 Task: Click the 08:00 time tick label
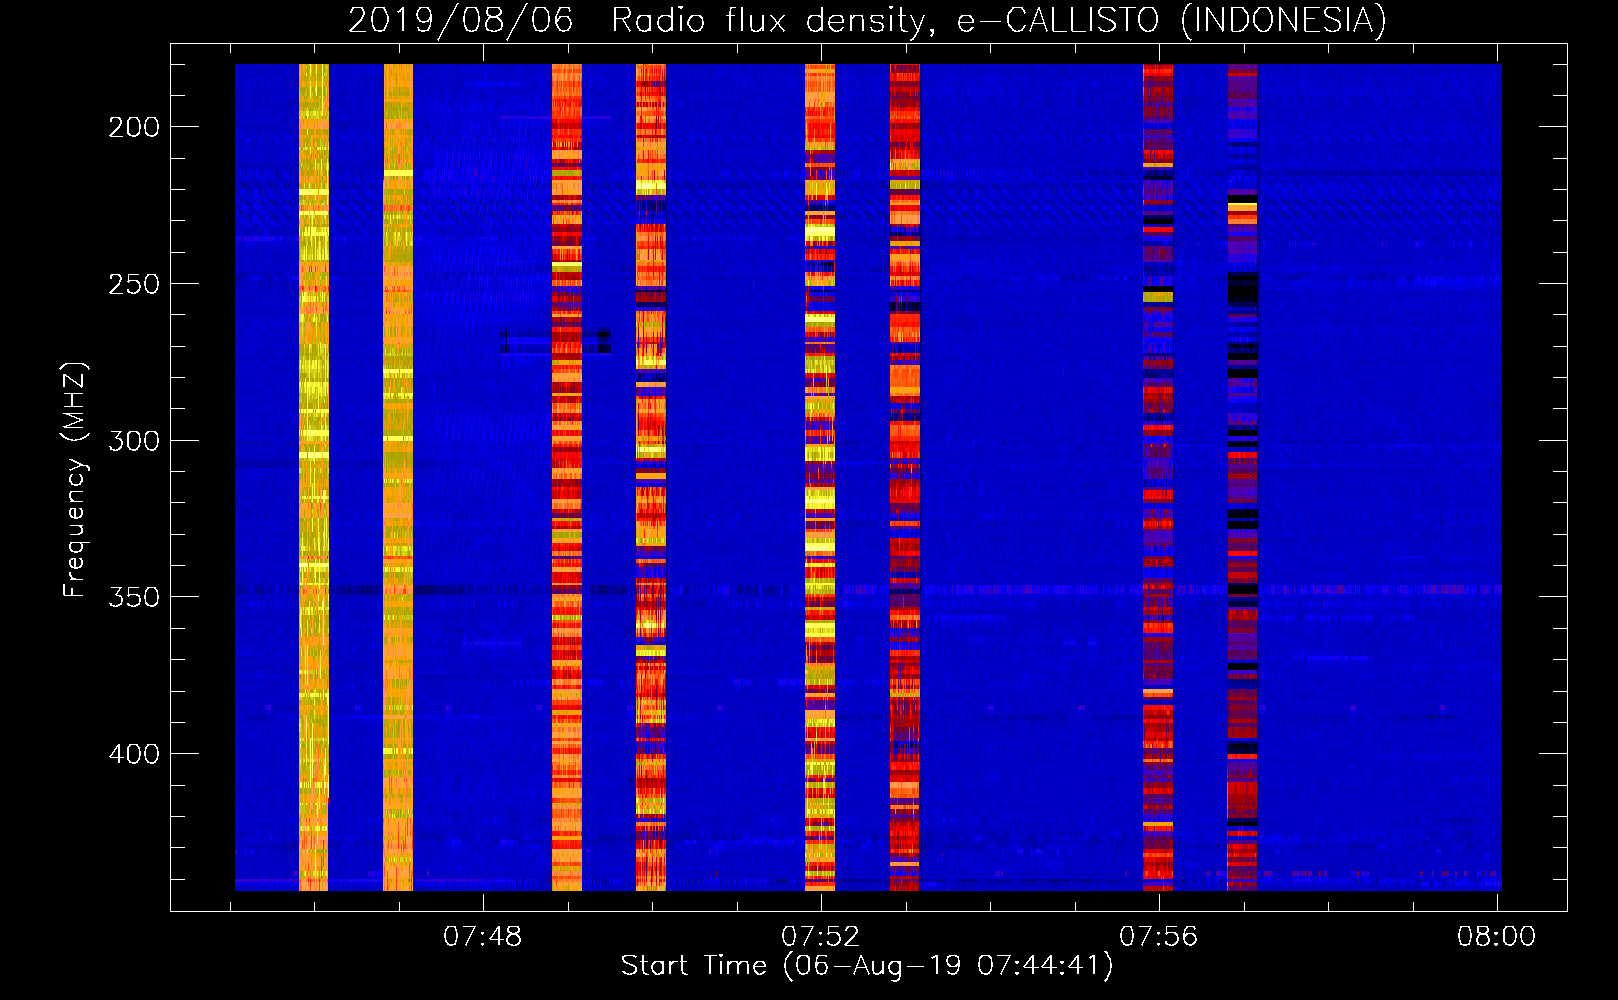[x=1496, y=937]
